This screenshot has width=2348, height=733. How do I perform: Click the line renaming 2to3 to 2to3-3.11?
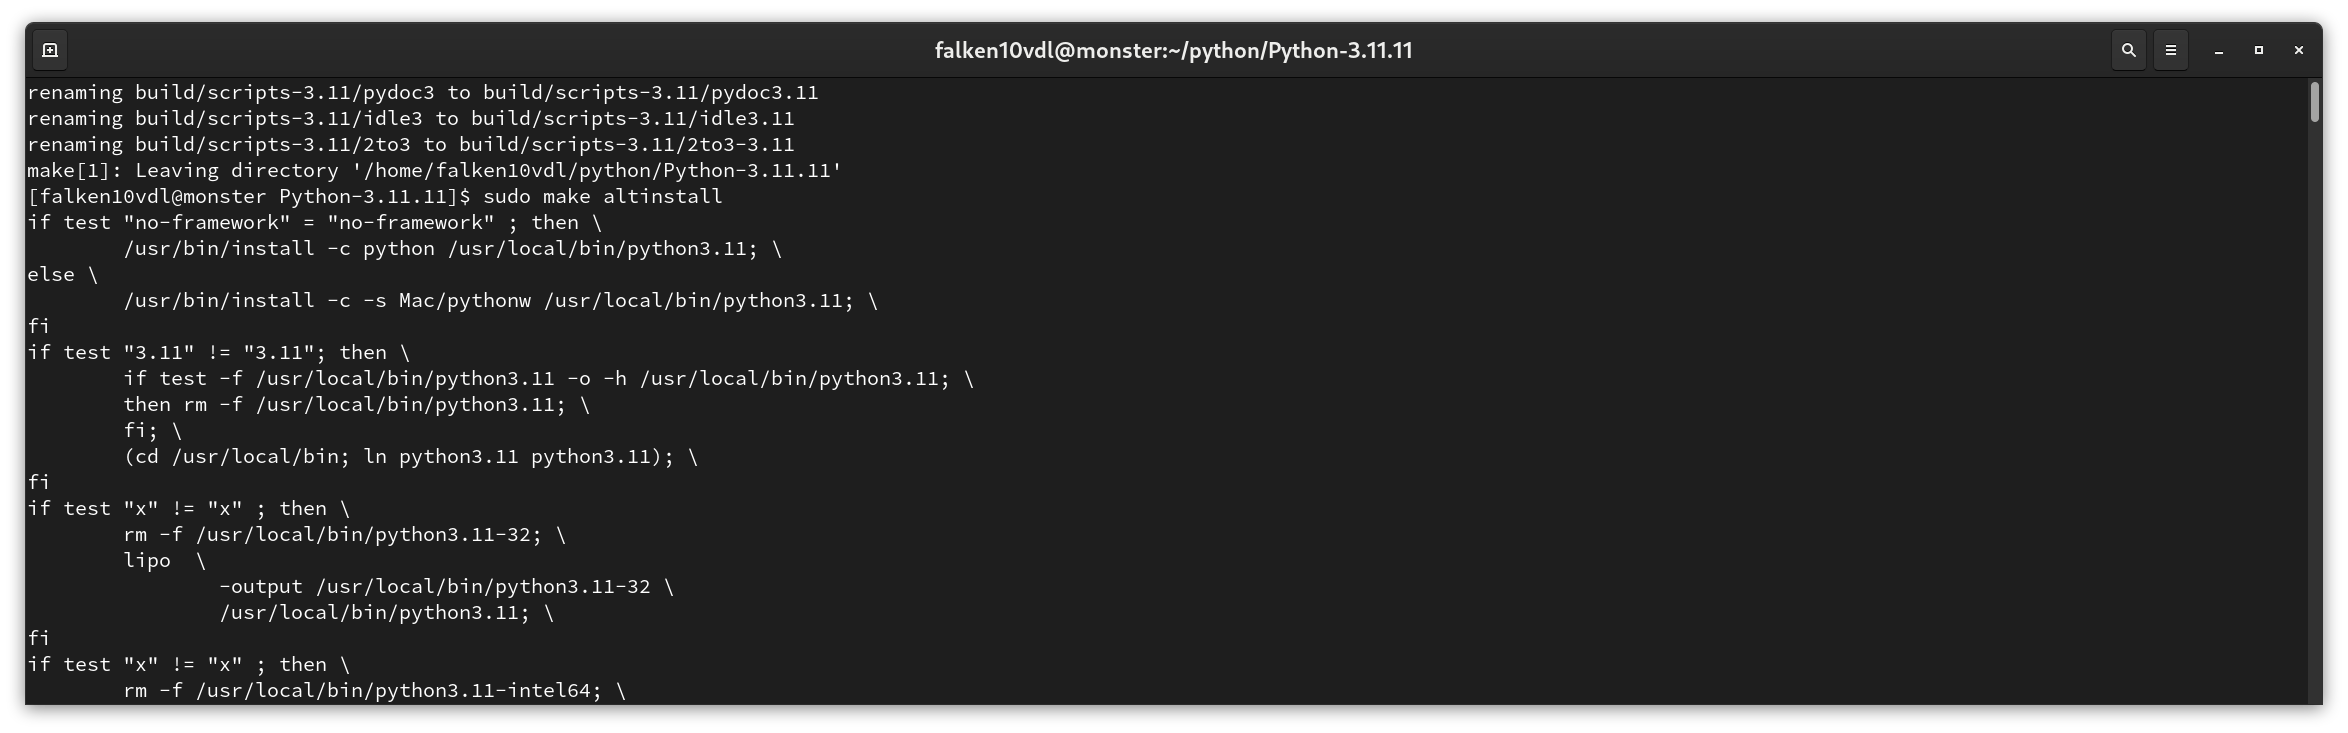point(411,145)
